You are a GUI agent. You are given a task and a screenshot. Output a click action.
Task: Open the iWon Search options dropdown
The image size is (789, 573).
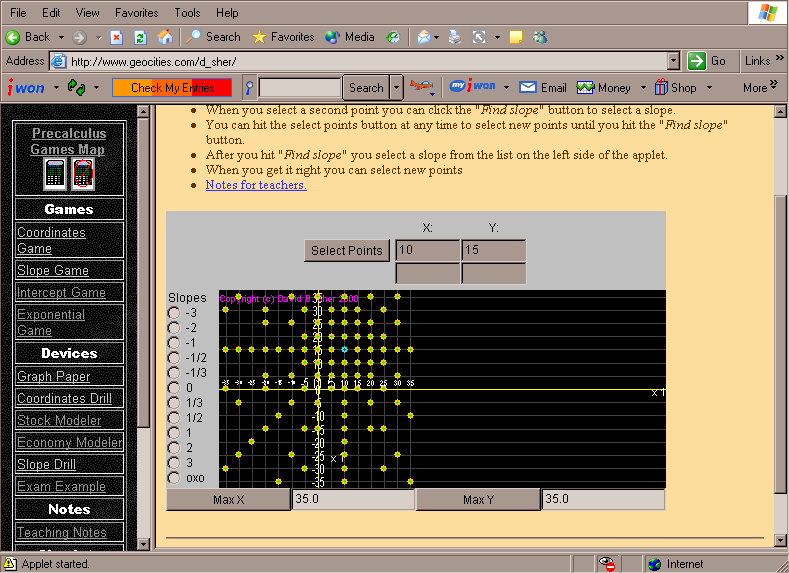click(x=397, y=88)
